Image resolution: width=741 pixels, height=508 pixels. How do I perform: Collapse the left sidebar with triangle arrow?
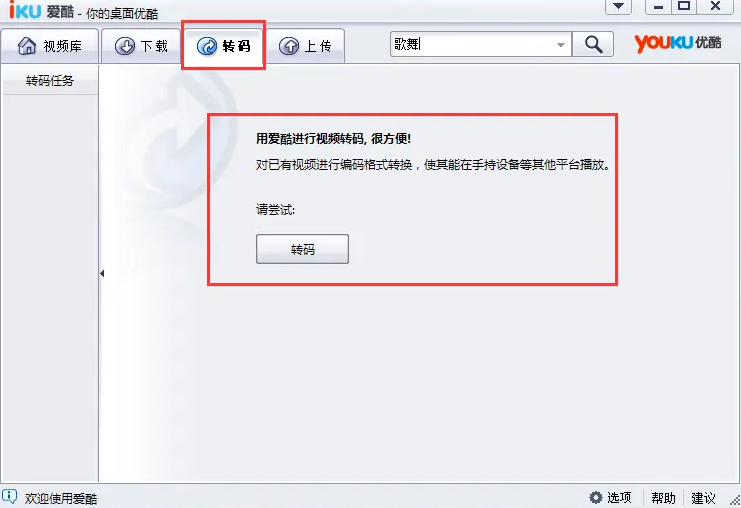[102, 273]
